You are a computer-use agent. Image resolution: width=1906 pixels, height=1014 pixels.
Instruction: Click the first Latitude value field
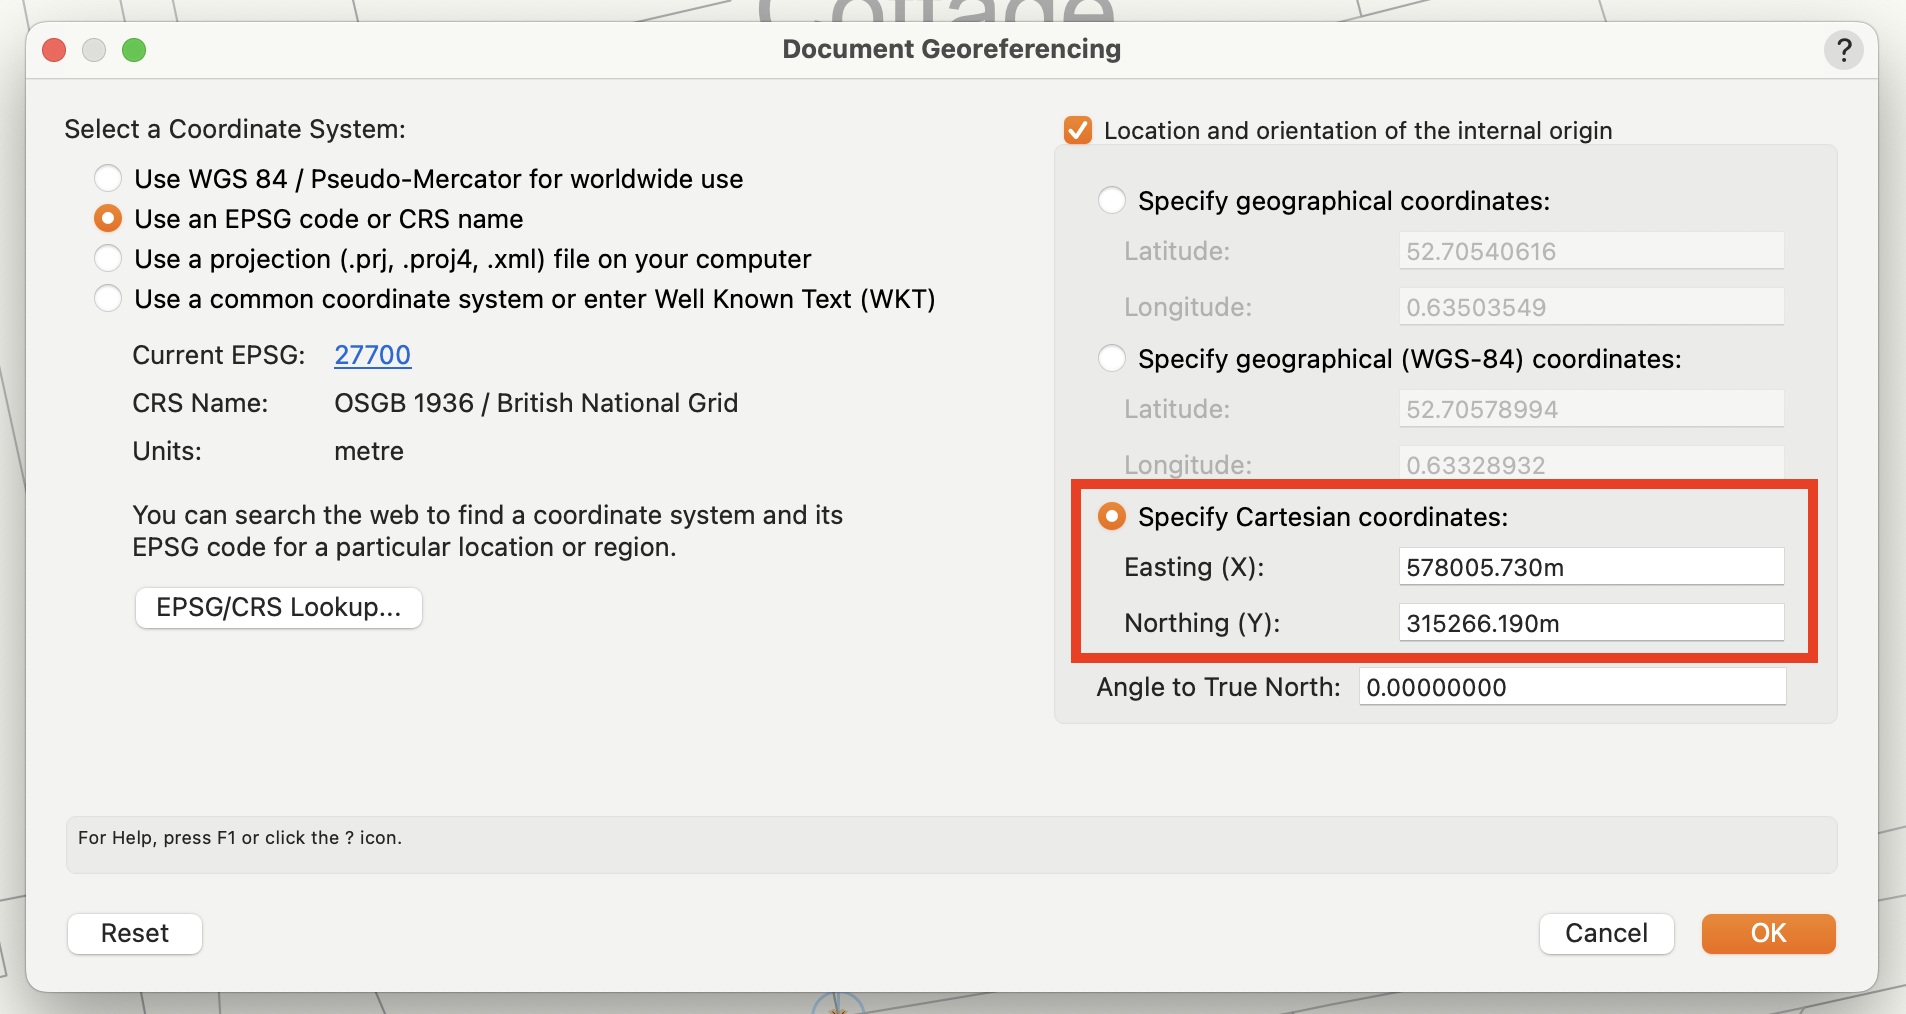tap(1591, 251)
